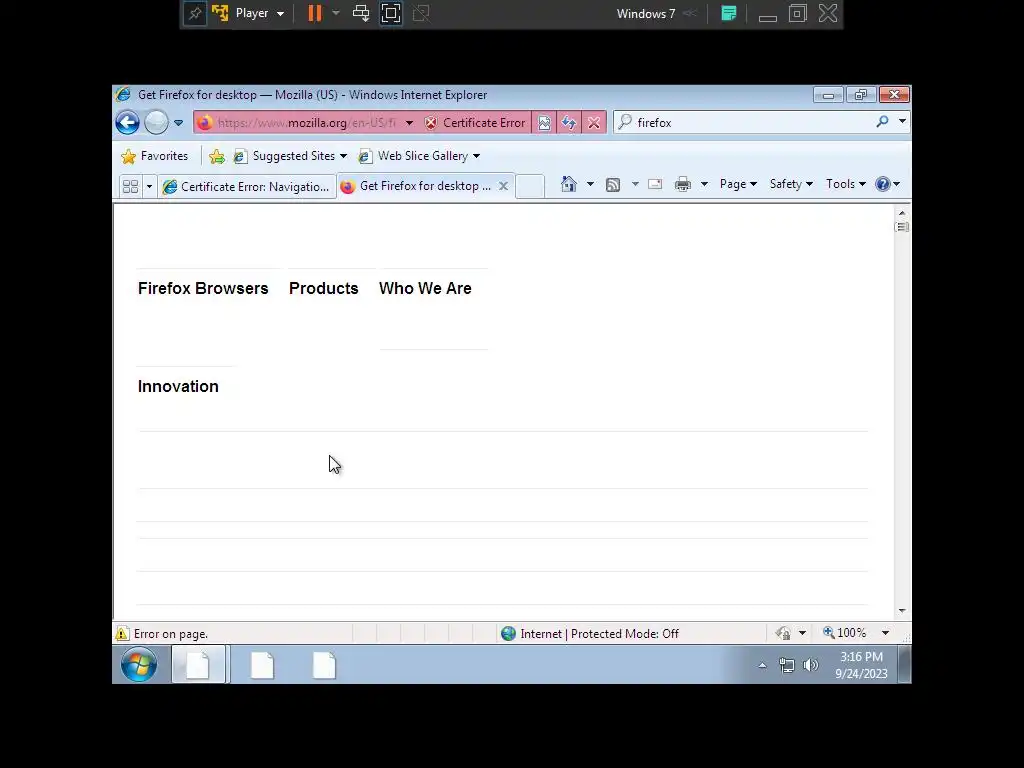Open the Tools menu
This screenshot has height=768, width=1024.
pos(846,184)
